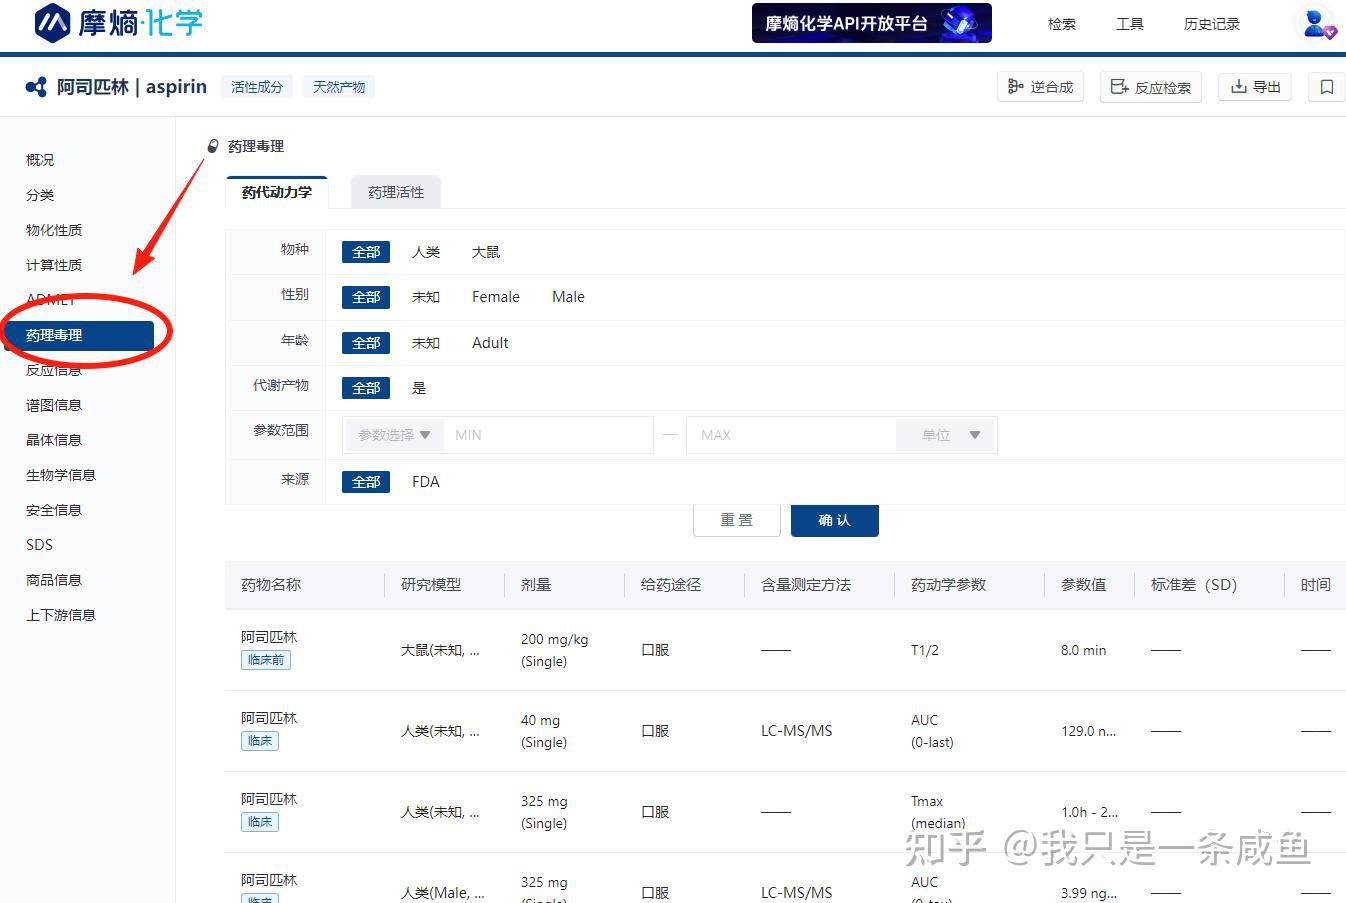Click the 确认 confirm button
The height and width of the screenshot is (903, 1346).
pos(834,520)
